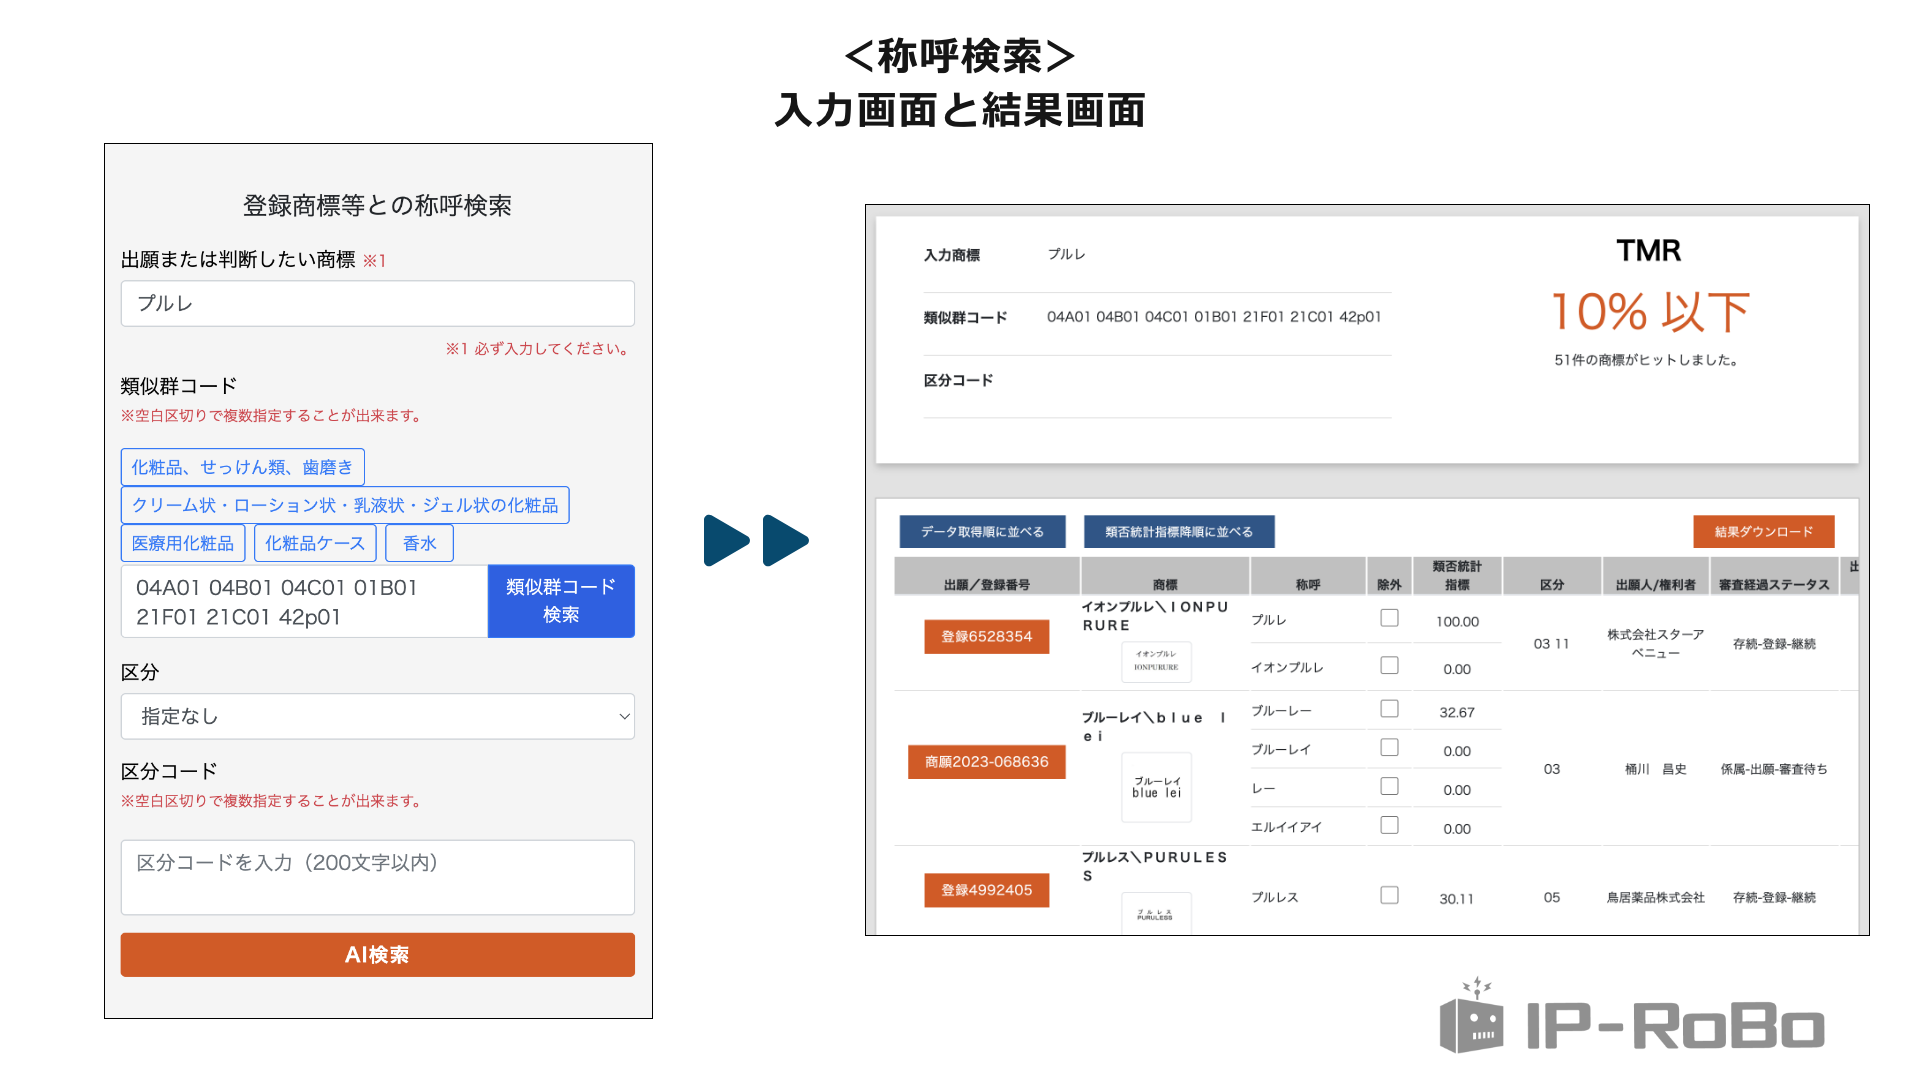Select the 化粧品、せっけん類、歯磨き tag
Viewport: 1920px width, 1080px height.
pos(242,467)
